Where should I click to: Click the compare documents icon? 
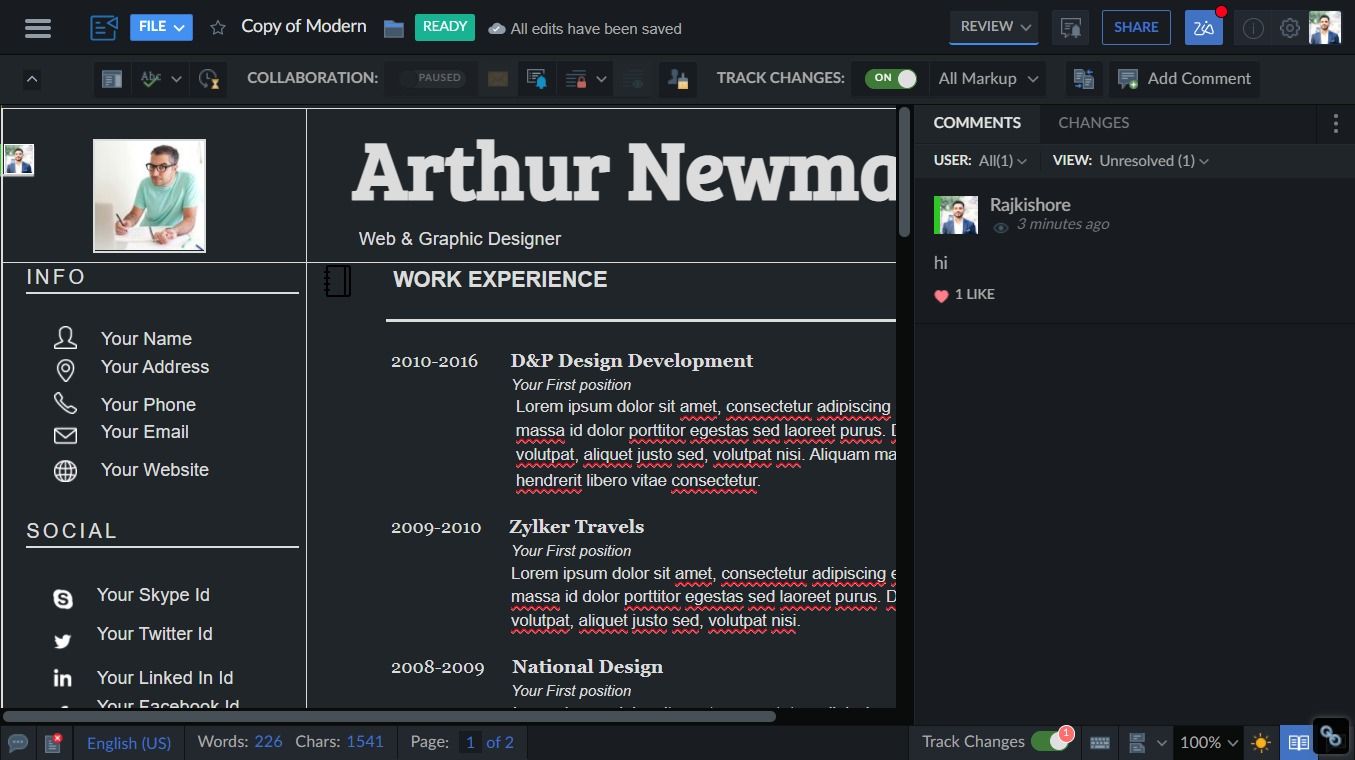1083,79
